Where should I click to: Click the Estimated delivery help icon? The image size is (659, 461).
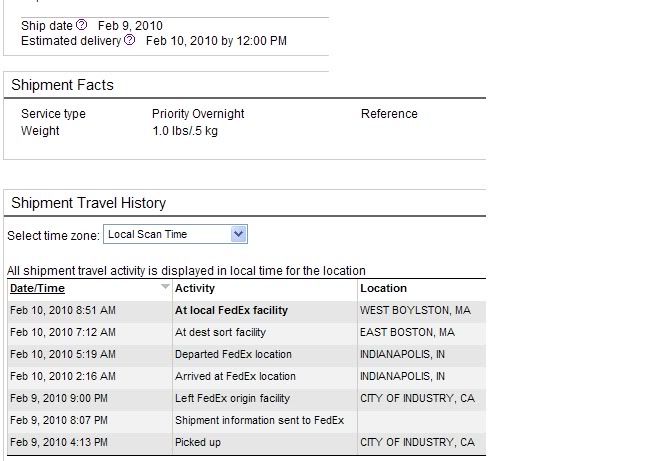point(130,40)
